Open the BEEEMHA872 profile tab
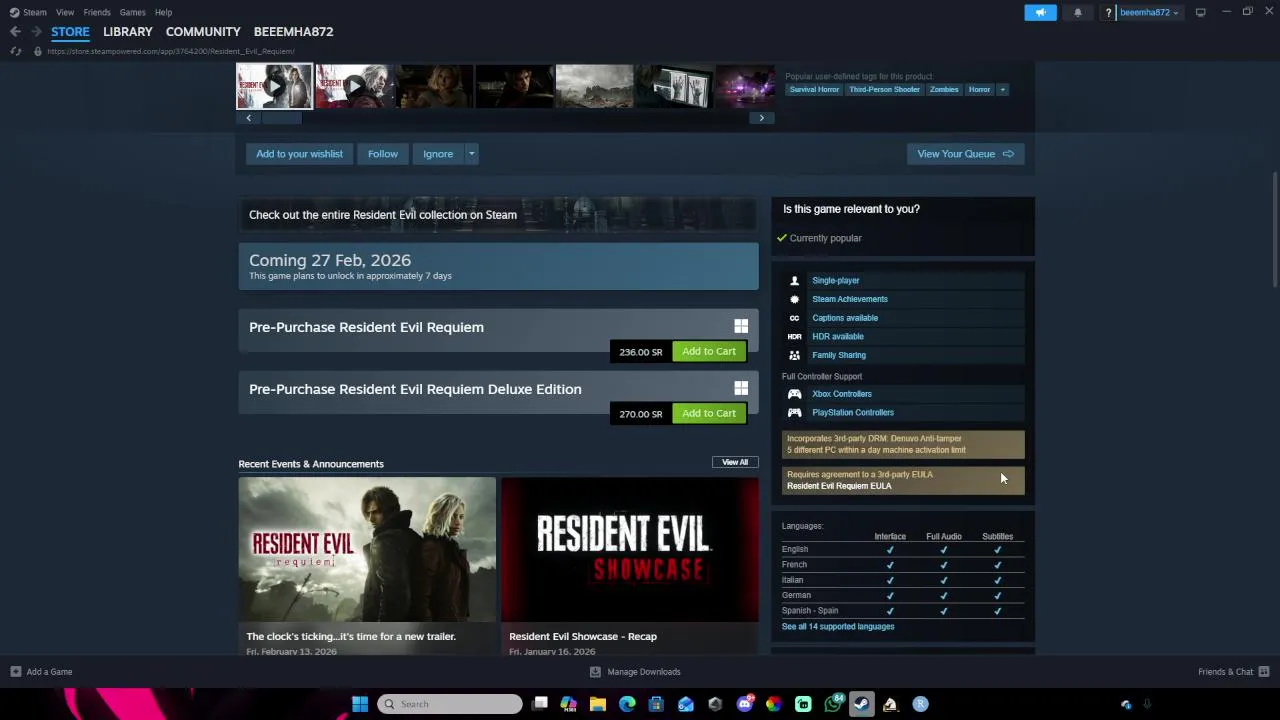The width and height of the screenshot is (1280, 720). tap(293, 32)
